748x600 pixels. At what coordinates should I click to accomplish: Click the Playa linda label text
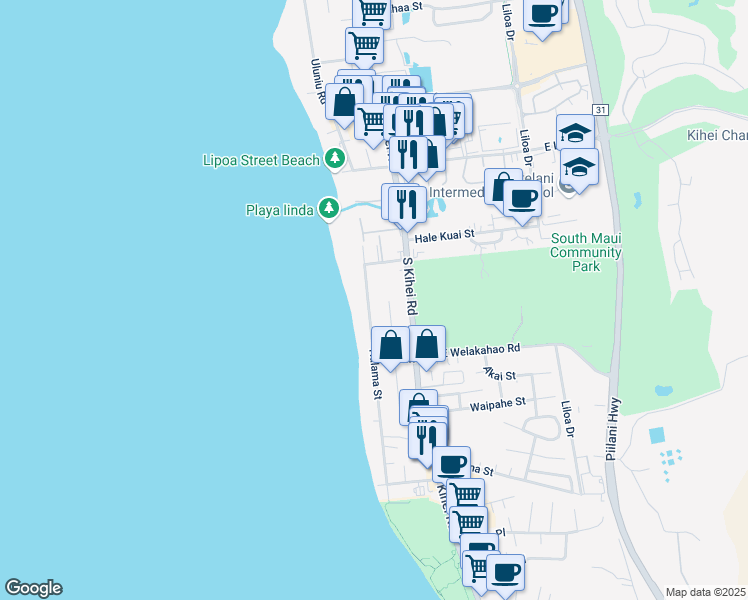point(280,210)
